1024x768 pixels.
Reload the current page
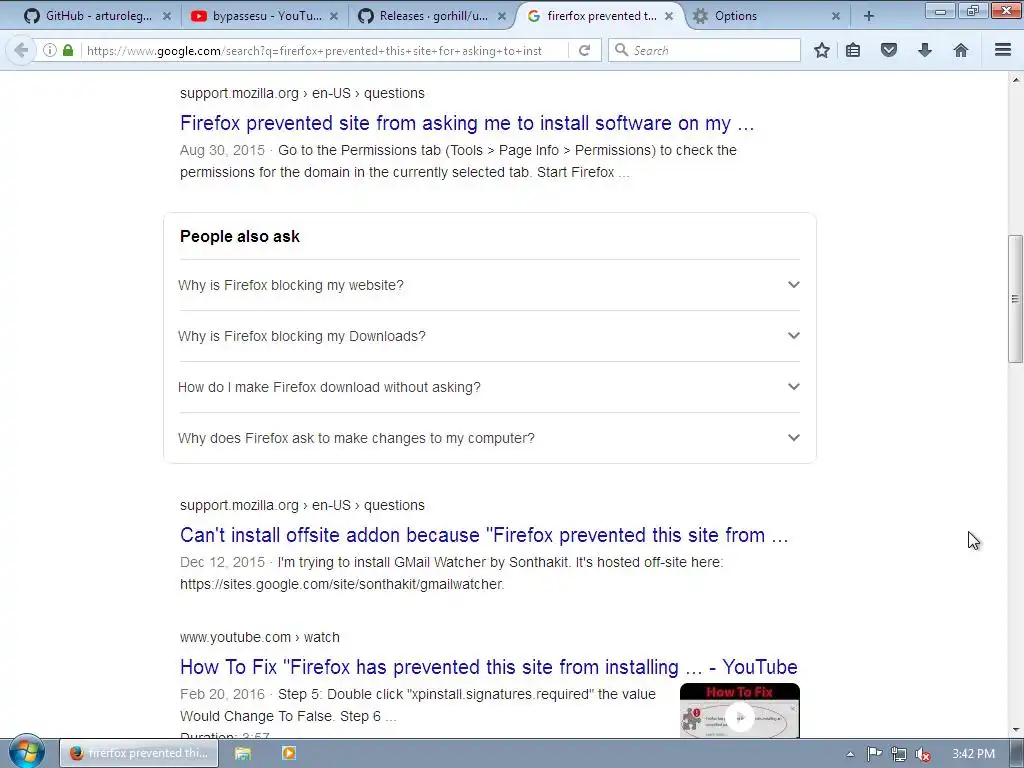pos(584,50)
